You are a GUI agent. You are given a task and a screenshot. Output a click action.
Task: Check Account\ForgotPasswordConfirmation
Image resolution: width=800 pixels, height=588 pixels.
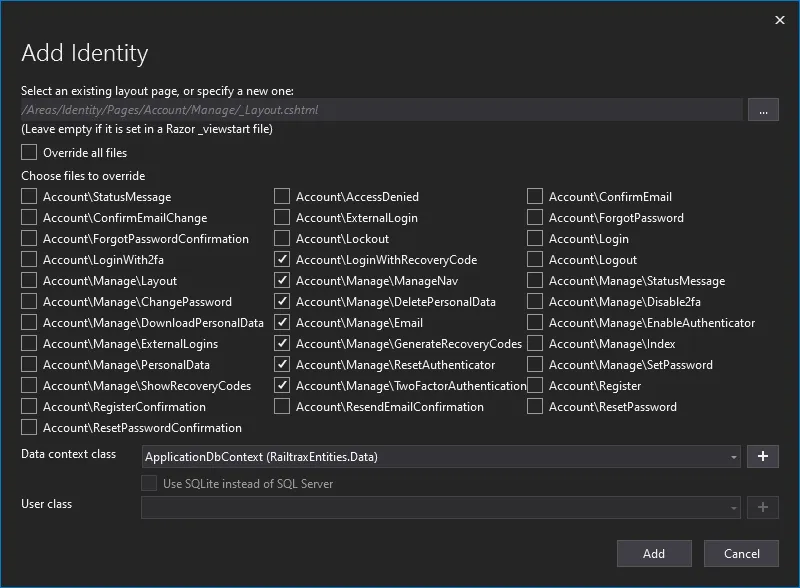tap(29, 238)
